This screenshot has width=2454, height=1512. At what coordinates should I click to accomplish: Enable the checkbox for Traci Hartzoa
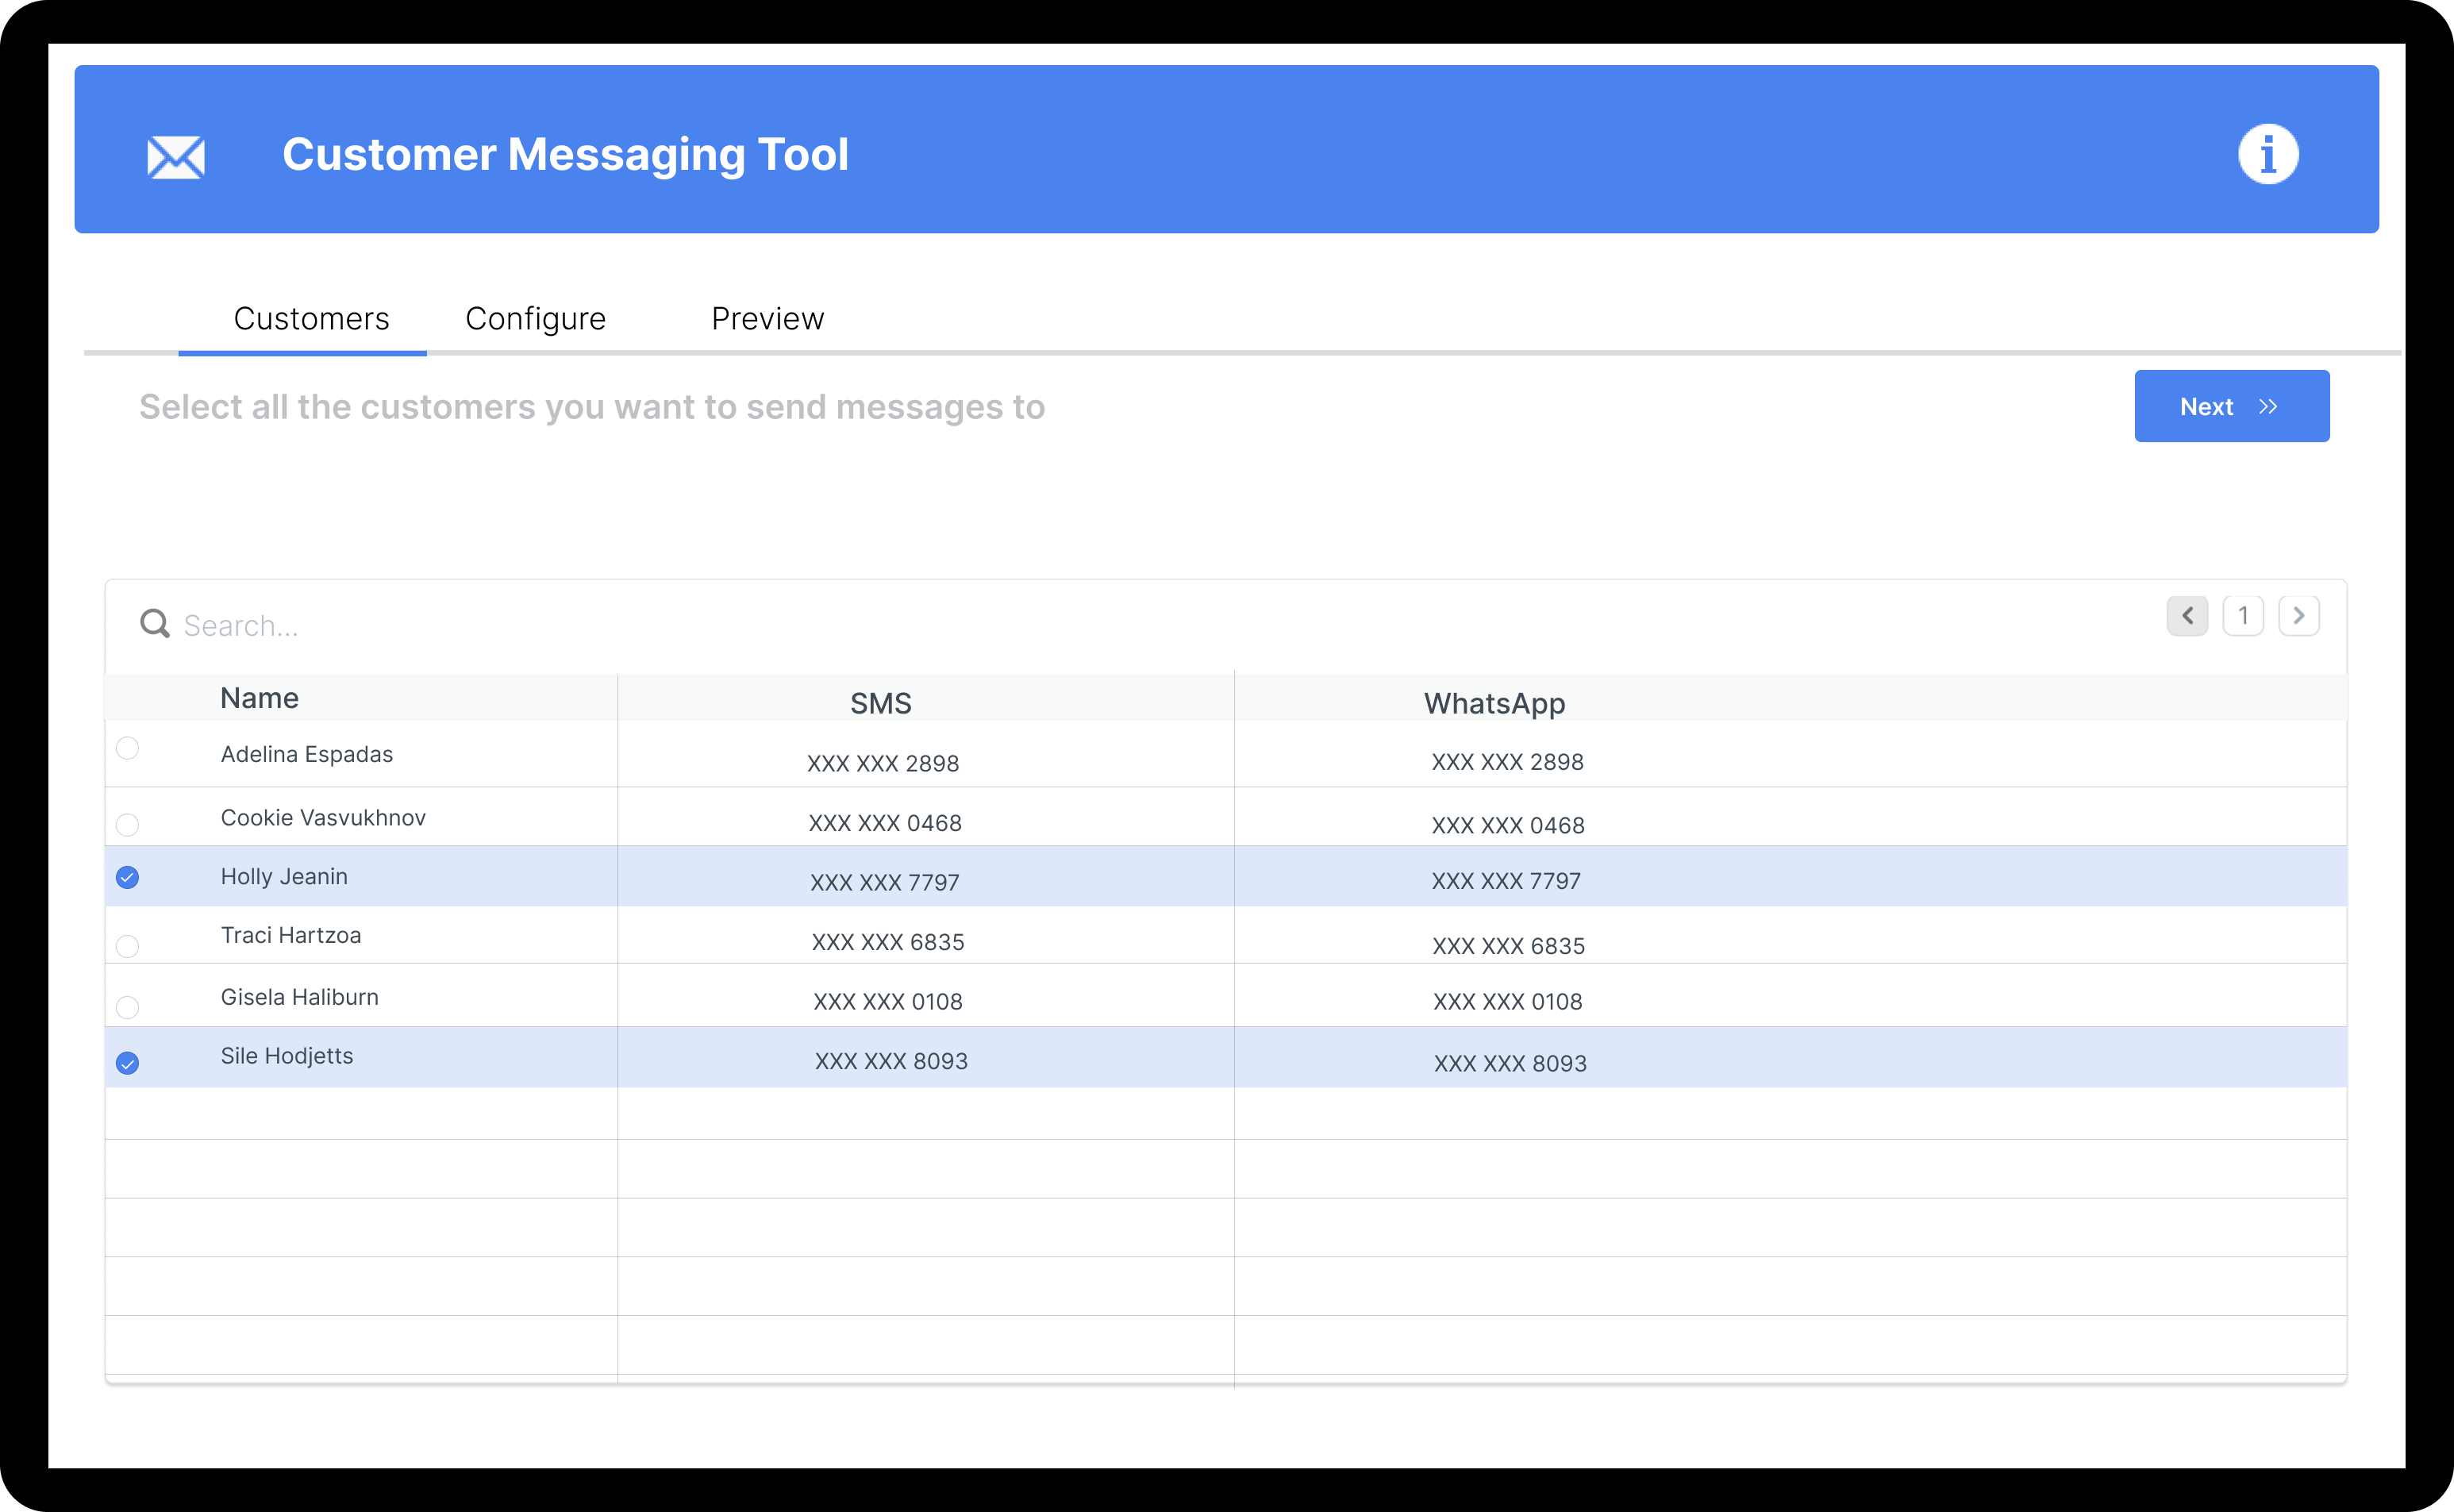(x=128, y=946)
